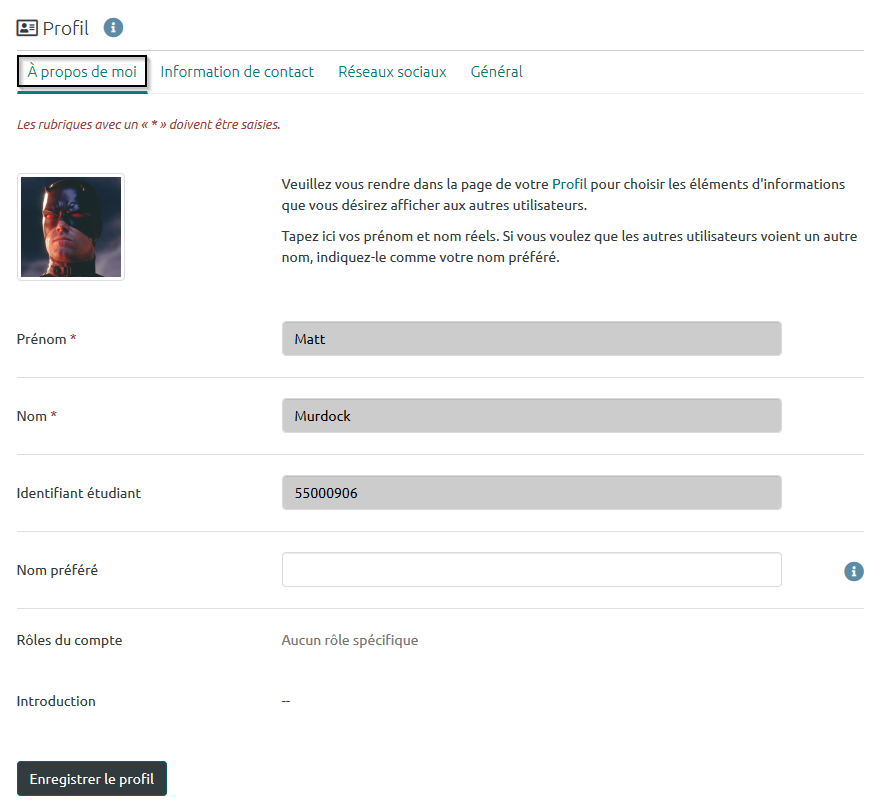Click the Prénom field containing Matt
885x808 pixels.
click(531, 339)
